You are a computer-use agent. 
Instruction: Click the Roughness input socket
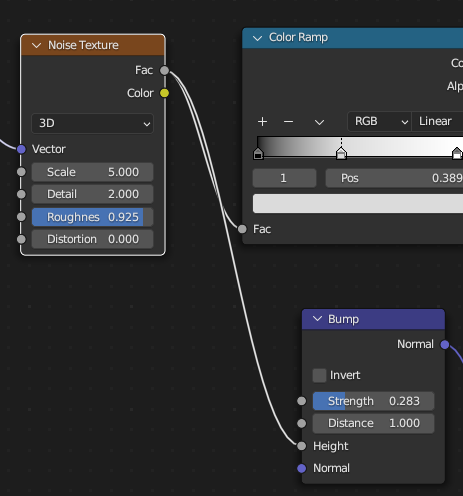(21, 217)
